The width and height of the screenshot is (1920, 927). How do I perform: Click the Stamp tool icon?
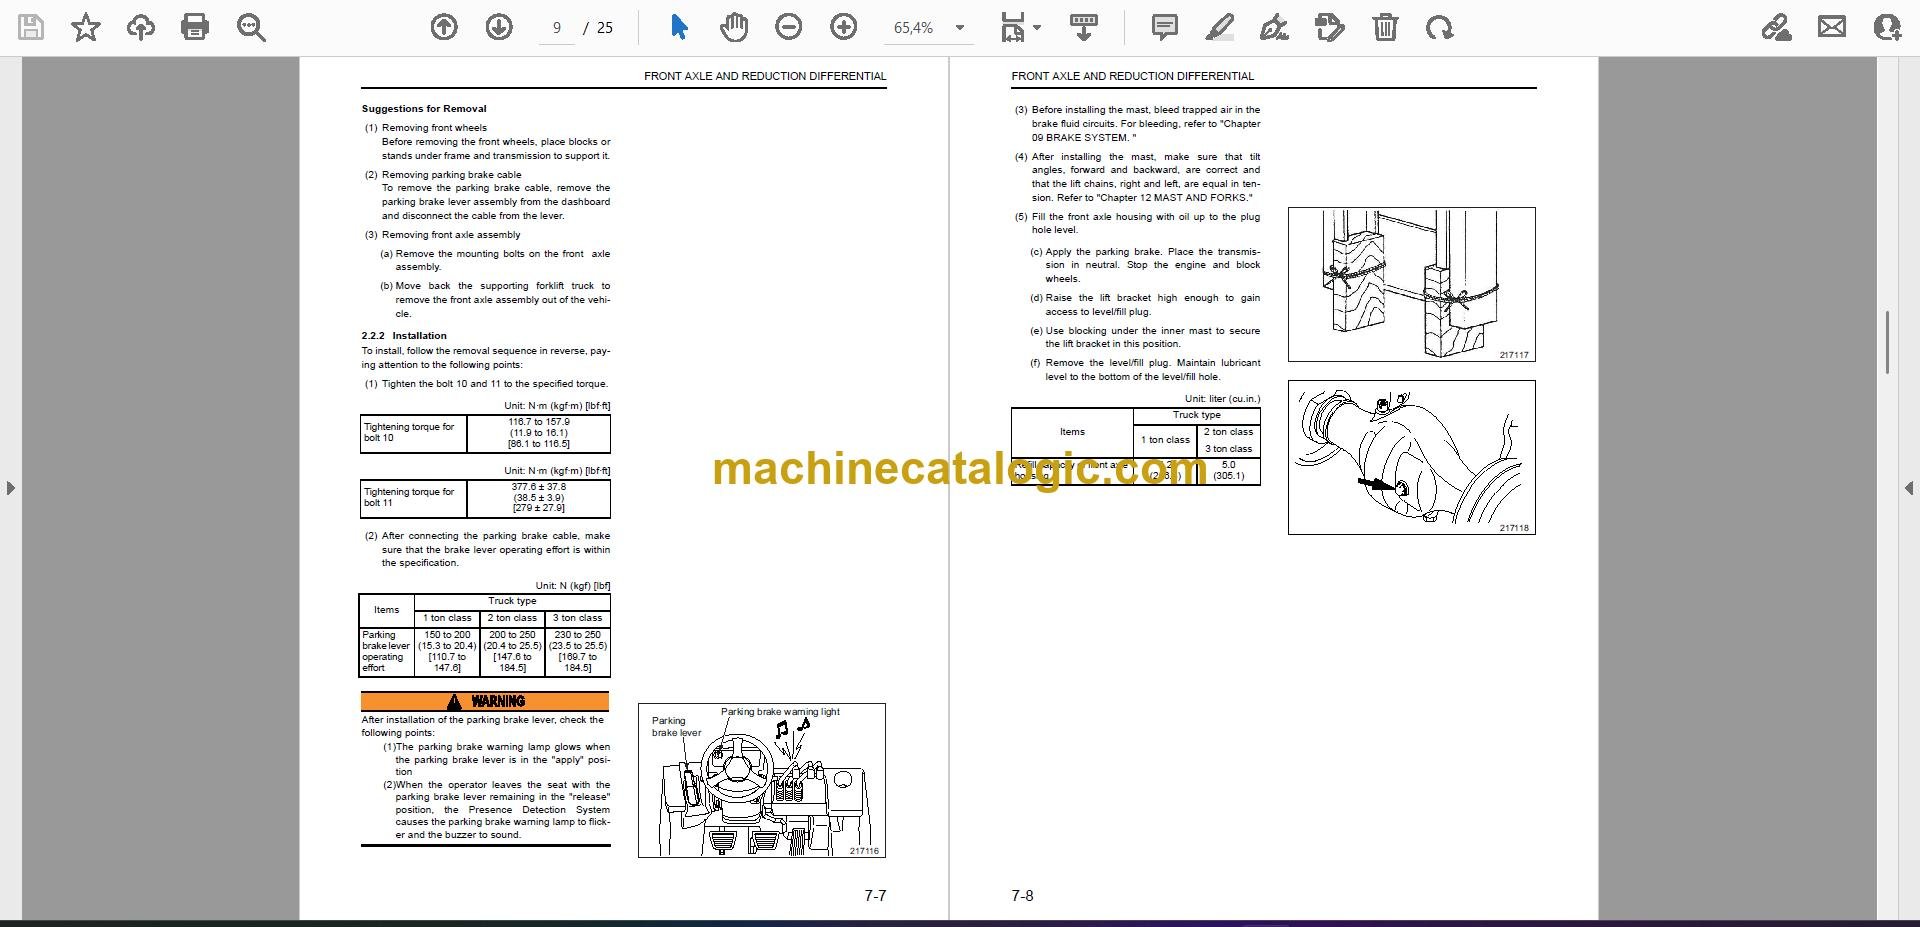(1330, 27)
